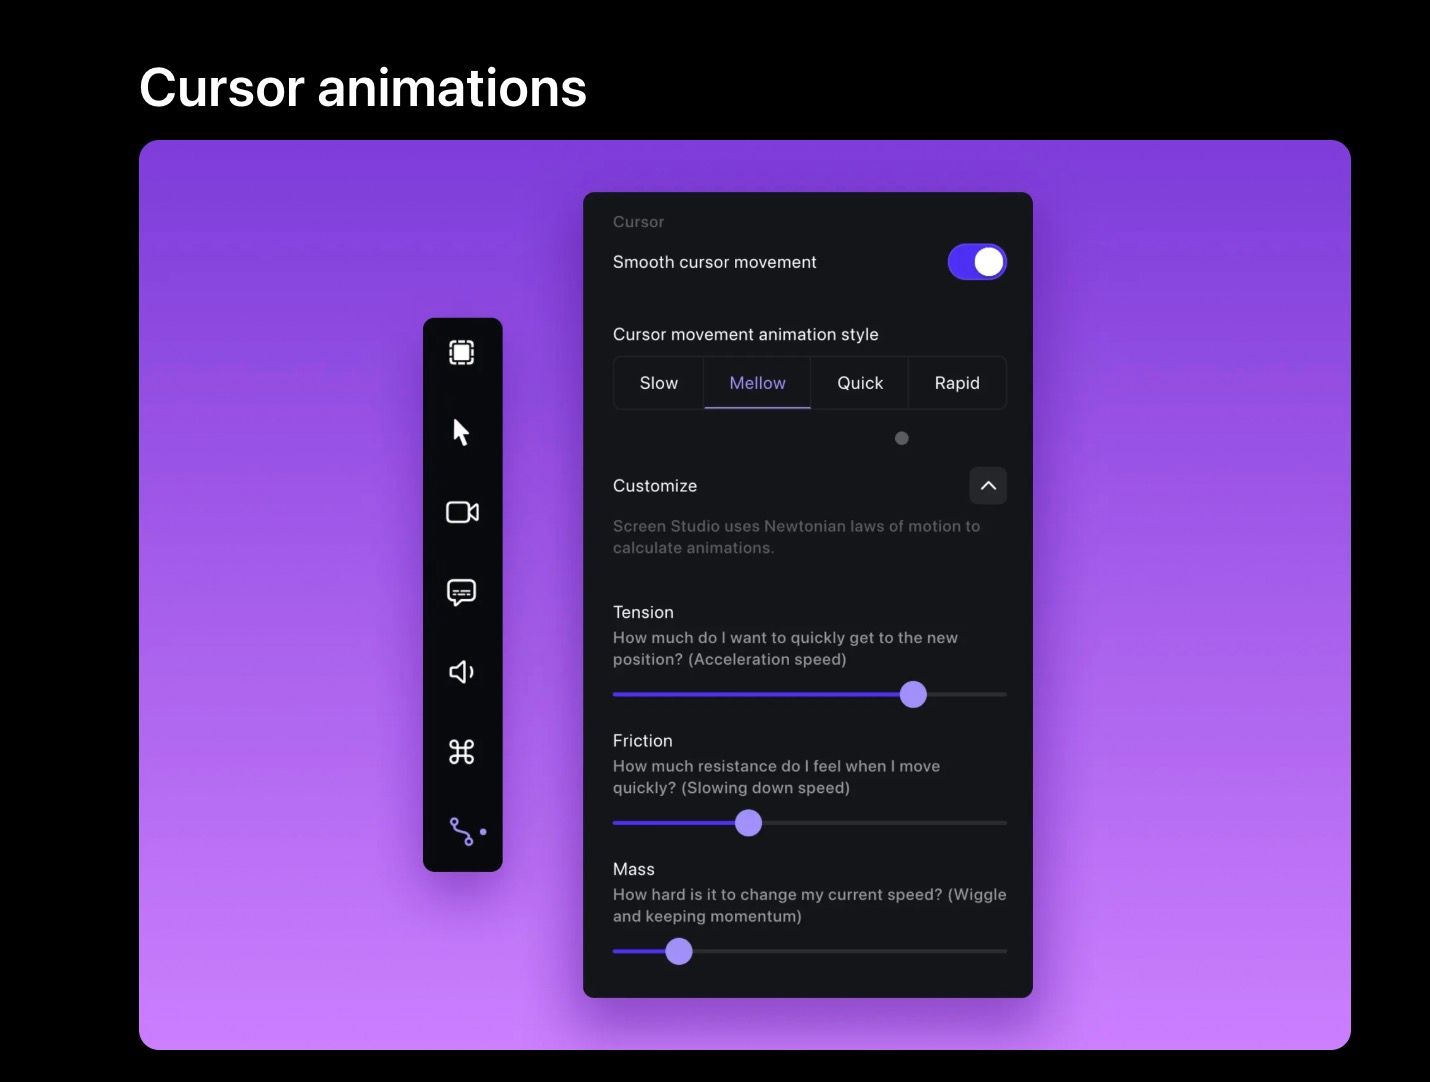This screenshot has width=1430, height=1082.
Task: Click the Tension slider handle
Action: click(913, 694)
